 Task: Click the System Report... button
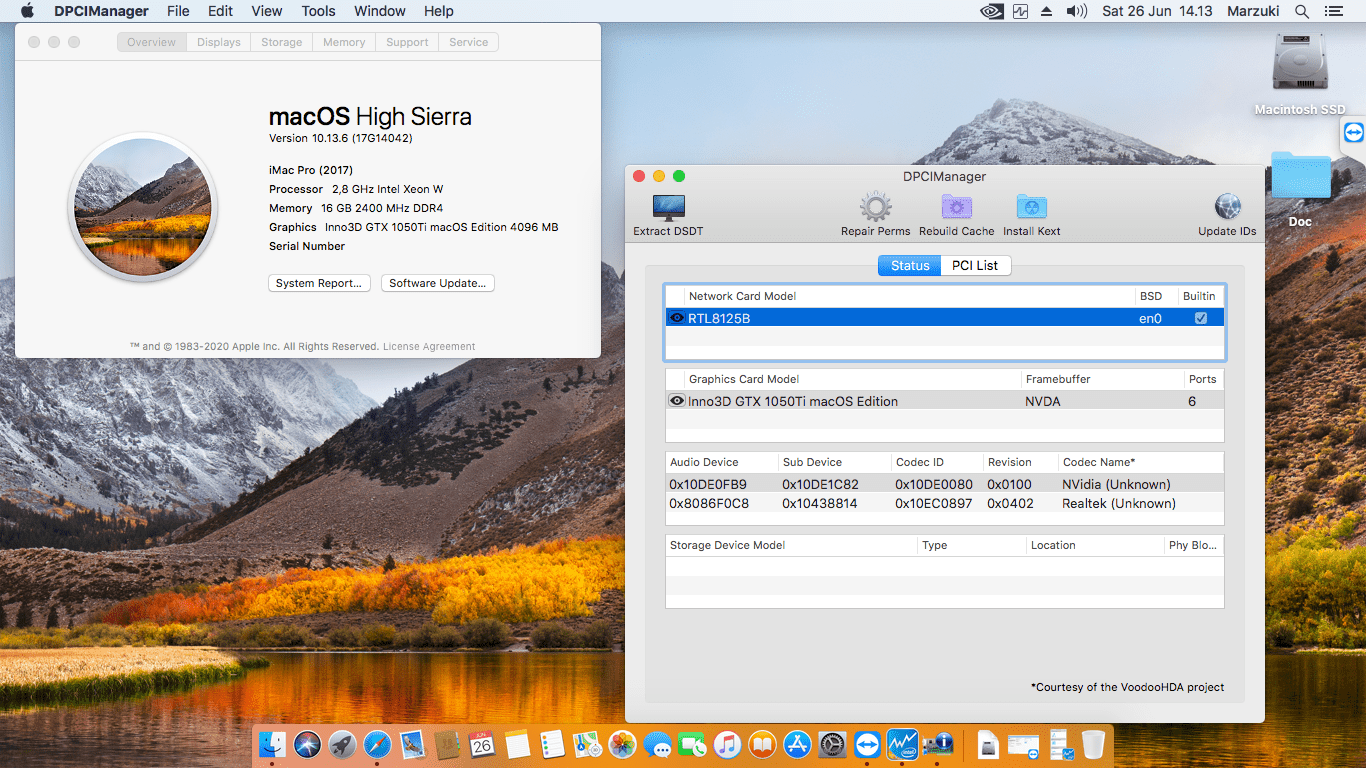[x=320, y=283]
